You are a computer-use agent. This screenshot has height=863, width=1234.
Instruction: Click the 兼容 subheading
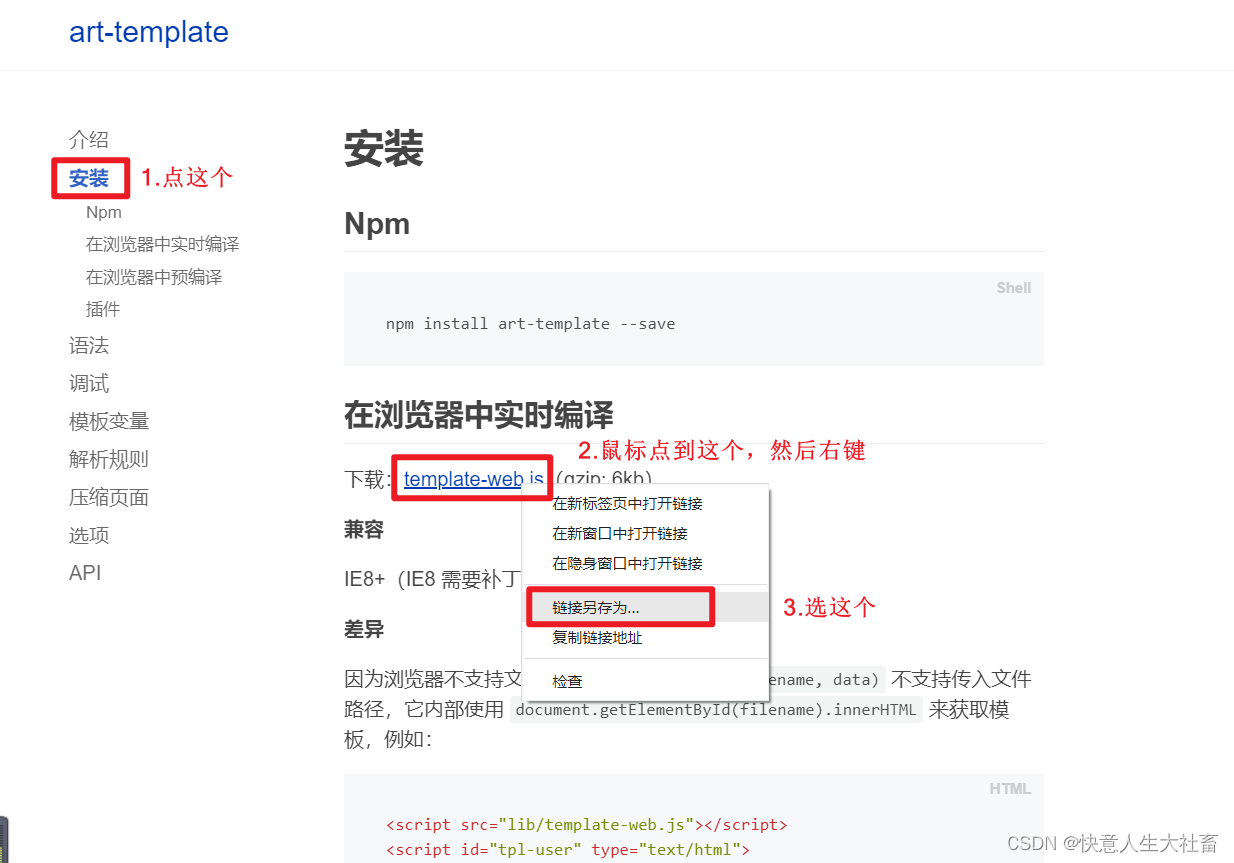(x=364, y=530)
